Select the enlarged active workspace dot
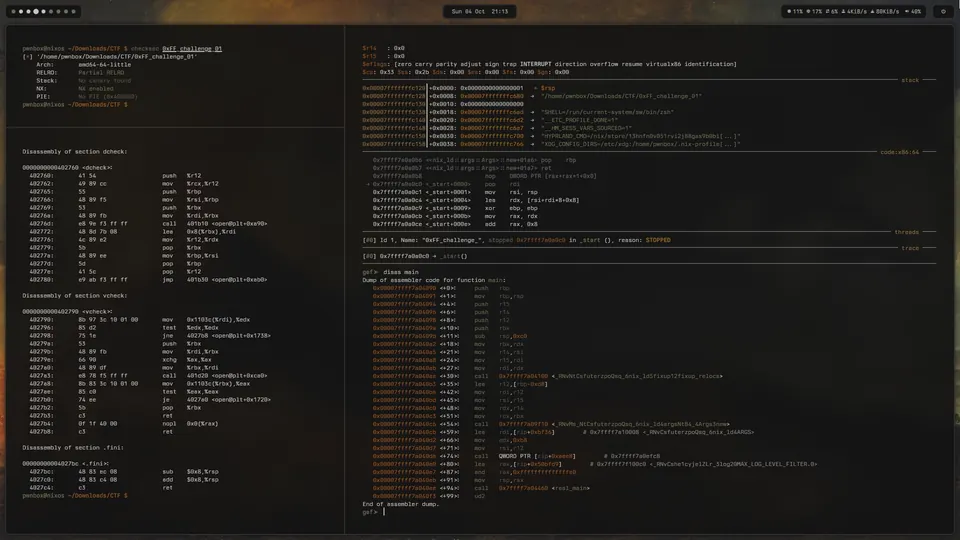Image resolution: width=960 pixels, height=540 pixels. [x=36, y=12]
